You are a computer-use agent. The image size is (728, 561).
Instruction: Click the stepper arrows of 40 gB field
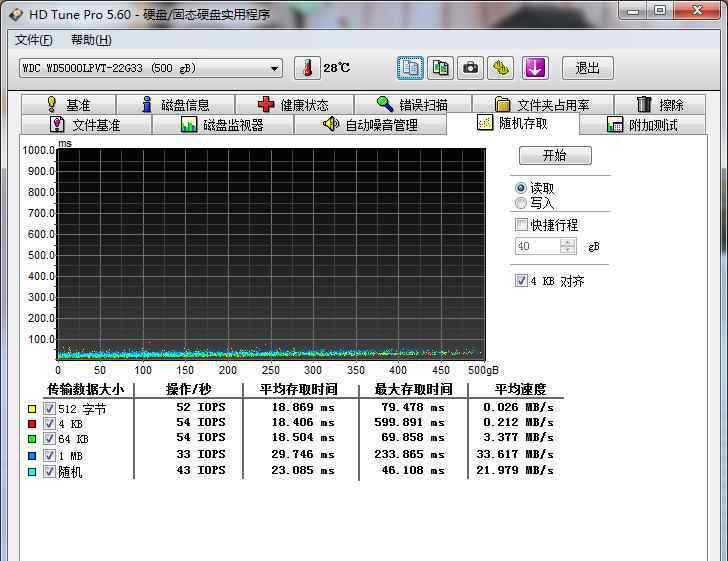568,246
